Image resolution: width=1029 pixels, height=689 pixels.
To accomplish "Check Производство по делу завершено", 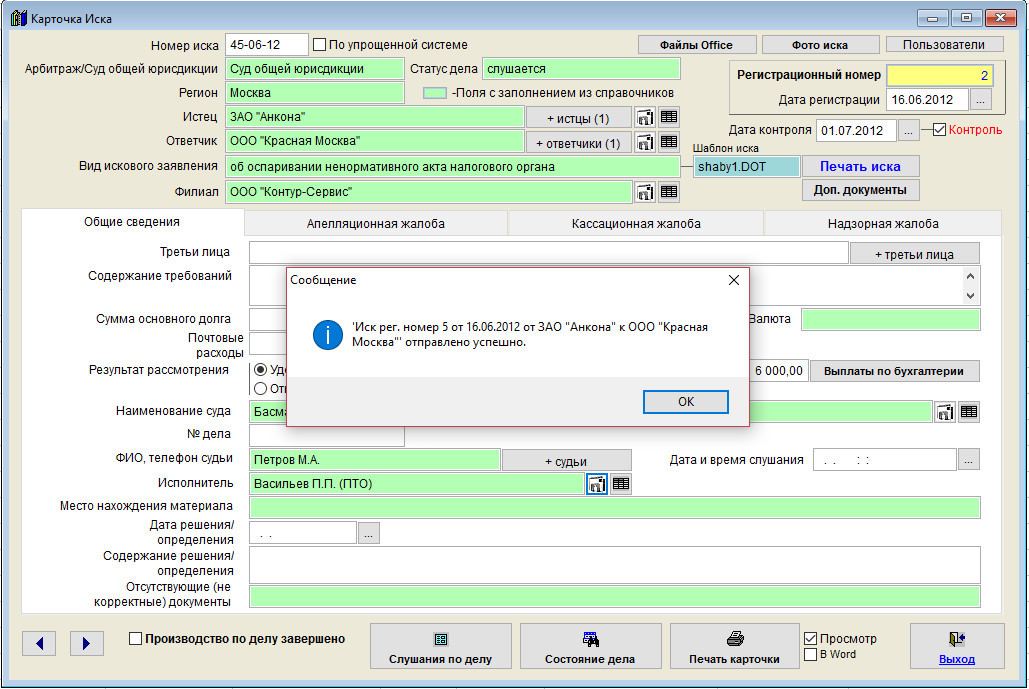I will [x=135, y=638].
